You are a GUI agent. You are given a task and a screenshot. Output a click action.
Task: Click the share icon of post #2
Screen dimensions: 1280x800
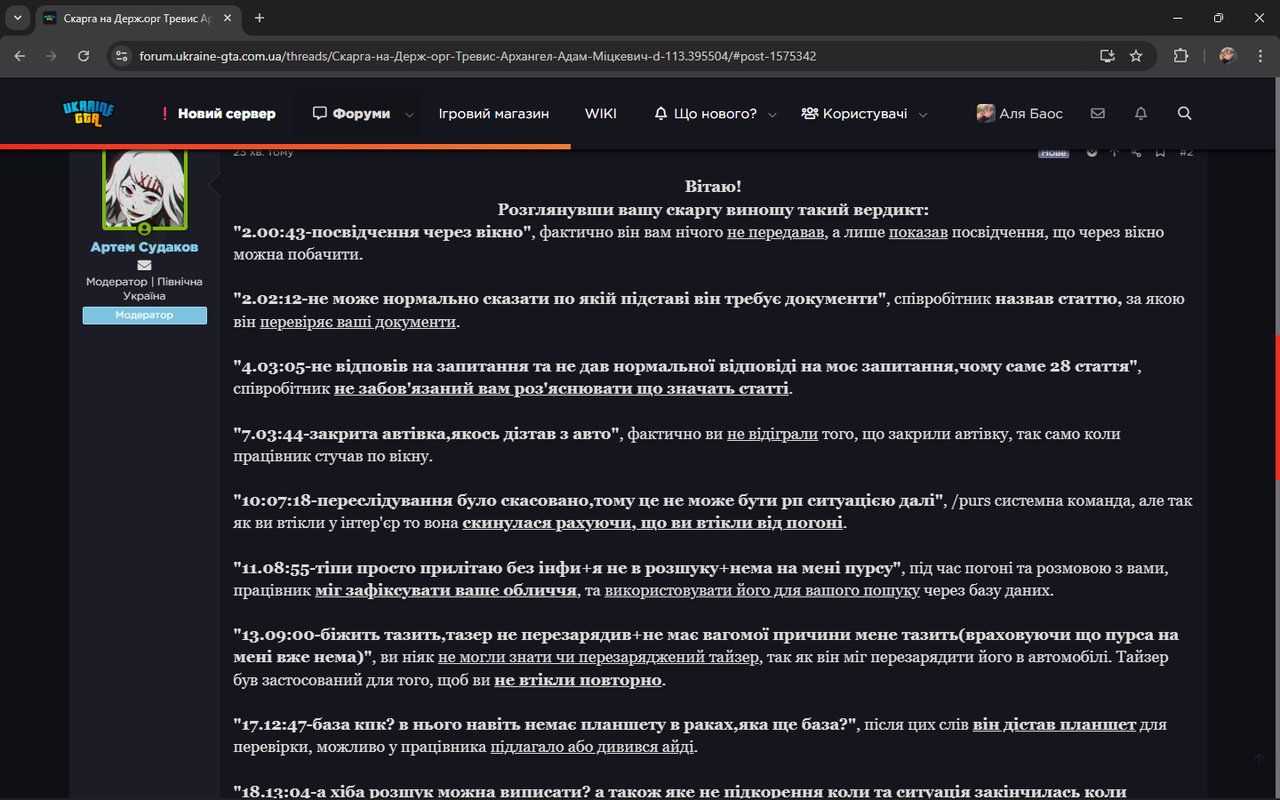[1137, 152]
